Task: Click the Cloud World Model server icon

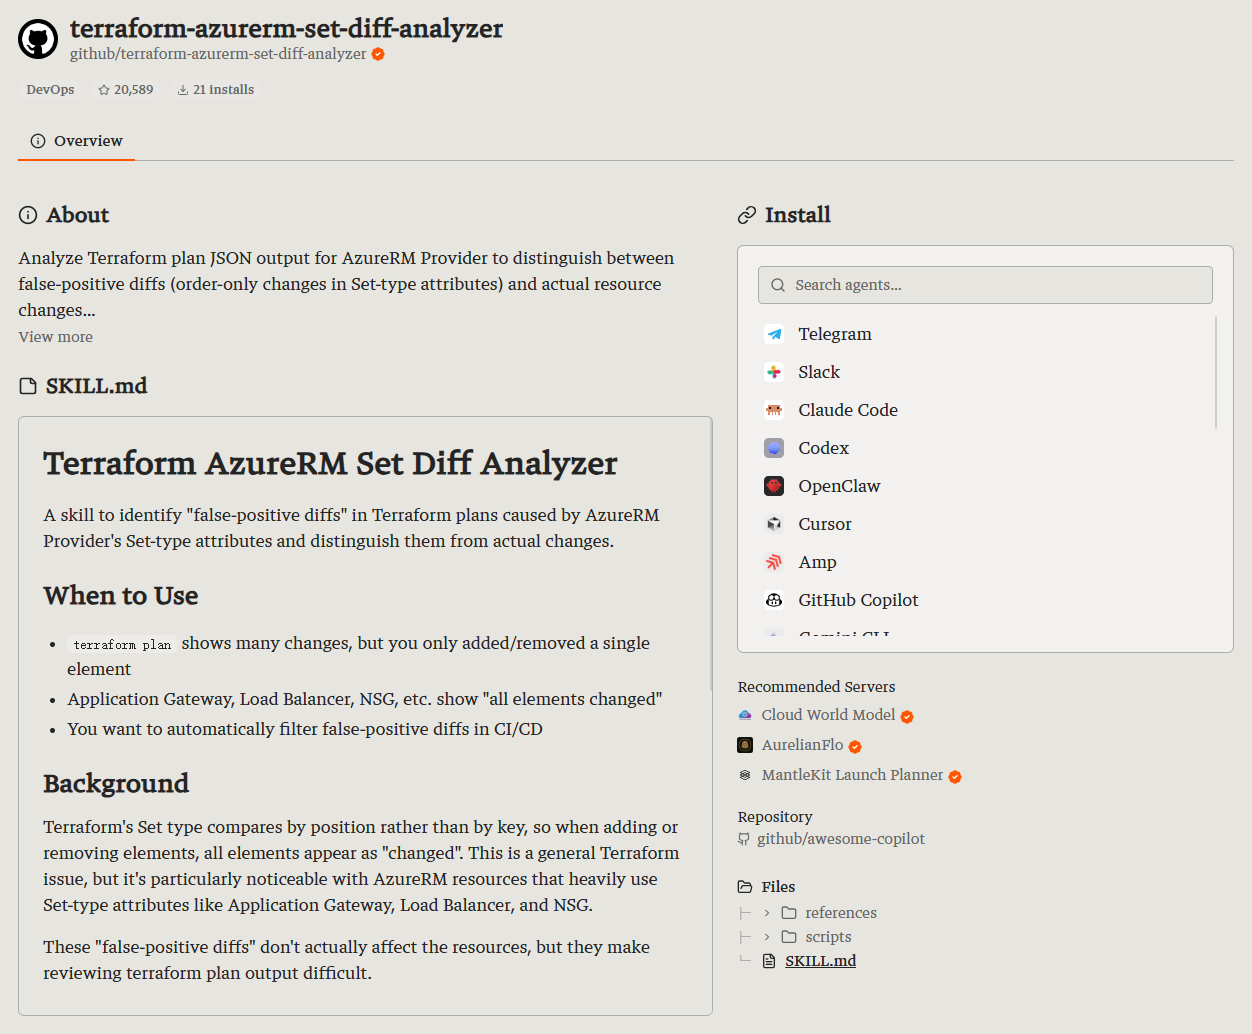Action: point(745,715)
